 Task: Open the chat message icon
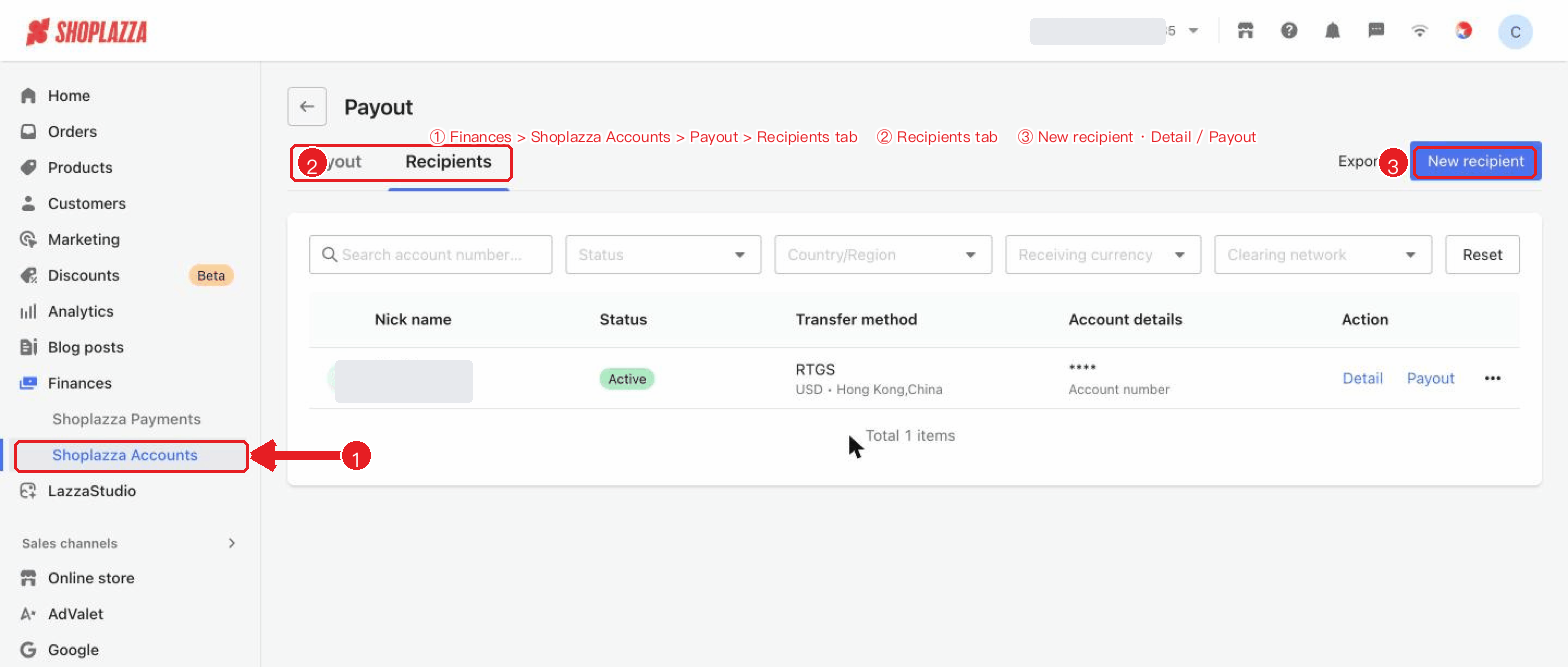click(1376, 31)
